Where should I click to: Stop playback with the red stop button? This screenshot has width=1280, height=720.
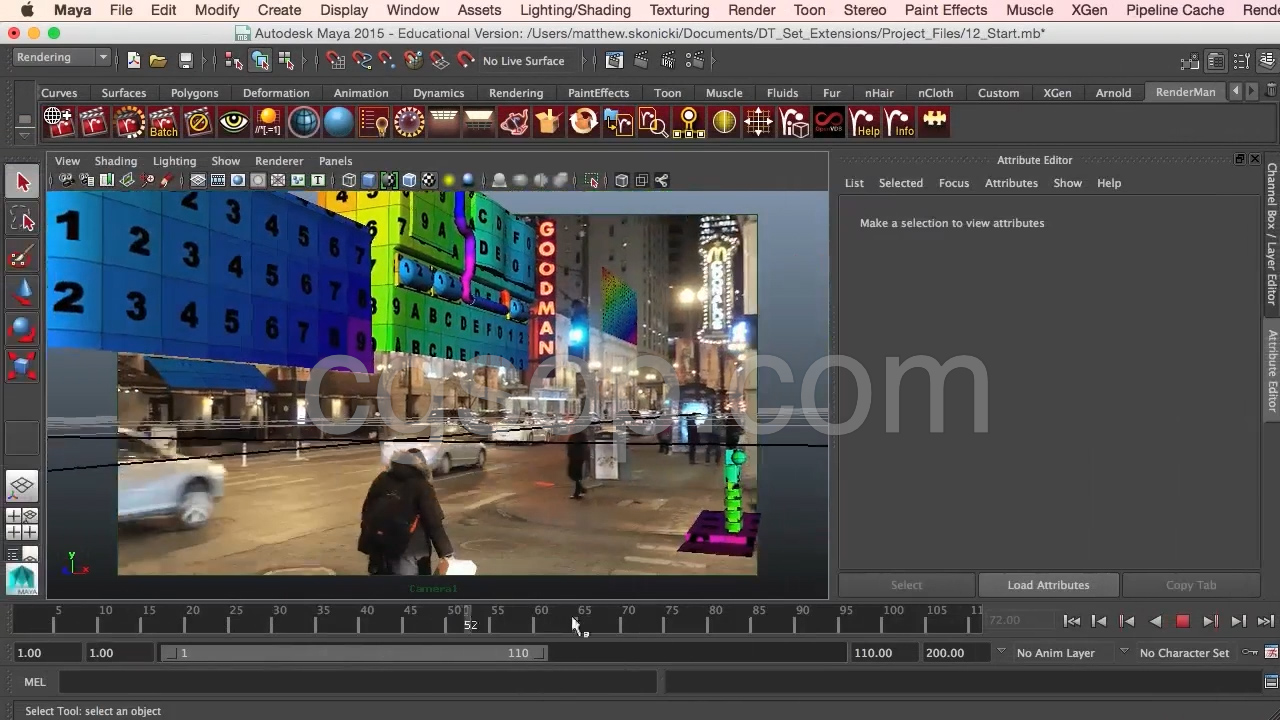[1182, 621]
